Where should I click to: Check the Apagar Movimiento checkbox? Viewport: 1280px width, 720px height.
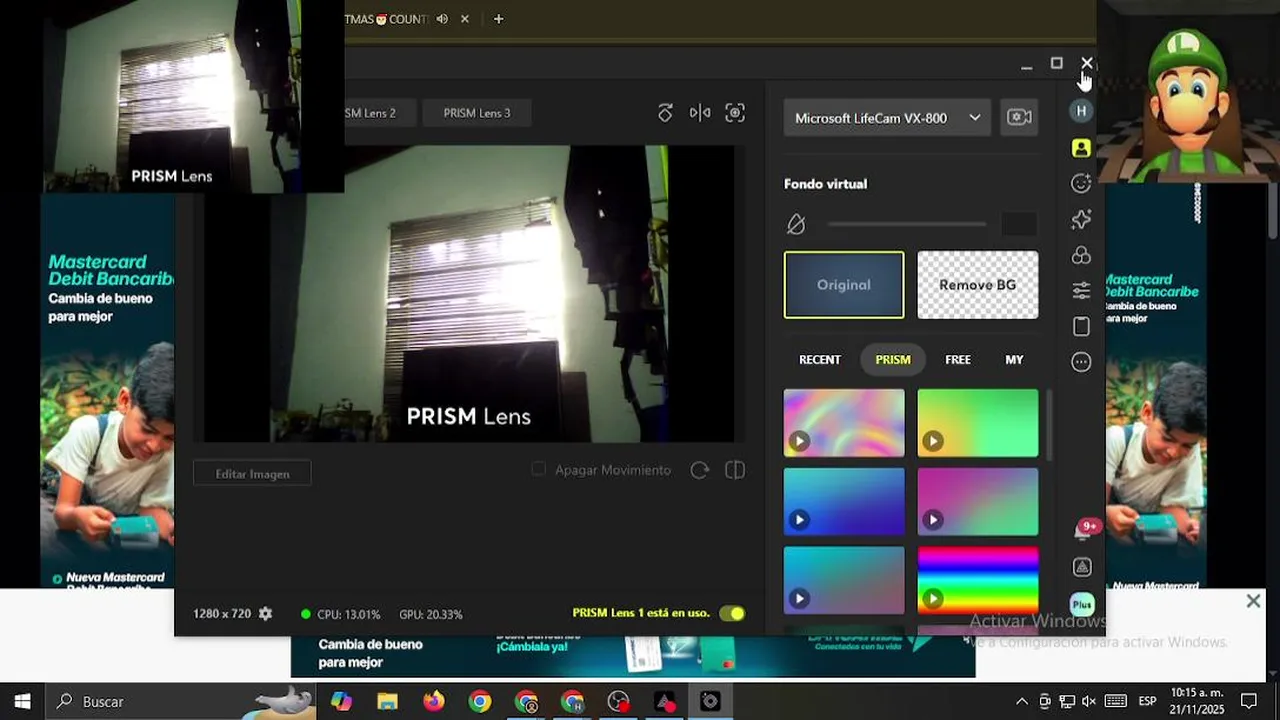tap(539, 469)
